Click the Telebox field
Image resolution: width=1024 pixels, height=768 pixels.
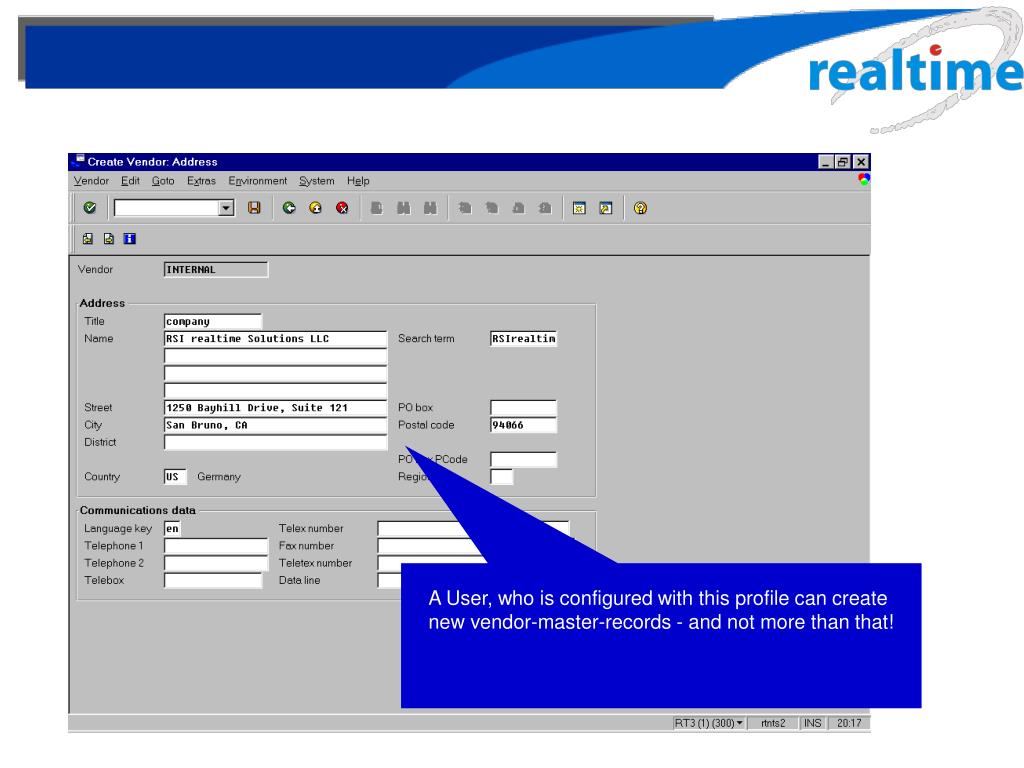213,580
